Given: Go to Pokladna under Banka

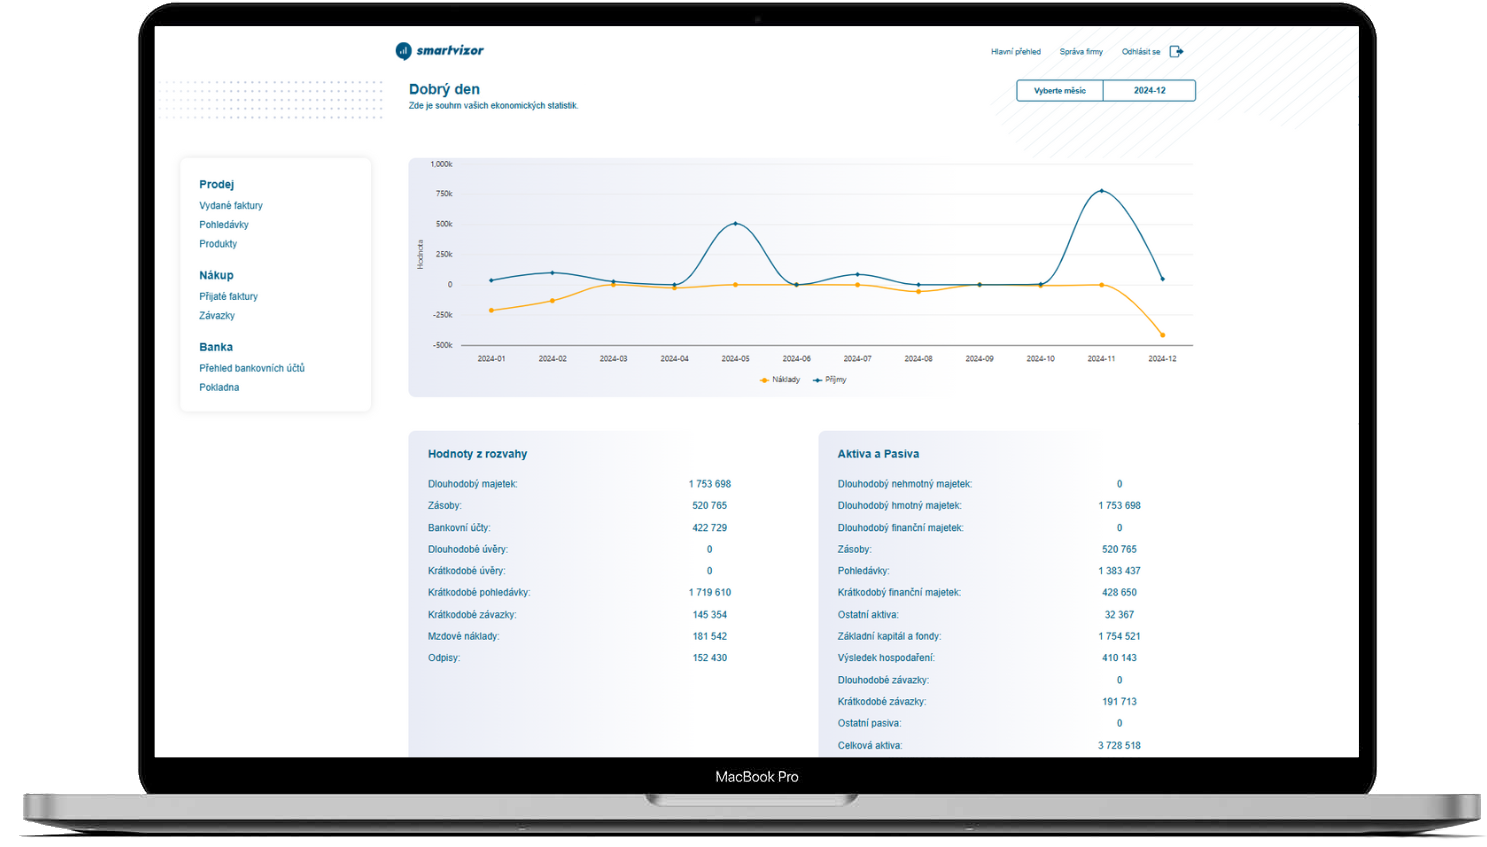Looking at the screenshot, I should (219, 388).
